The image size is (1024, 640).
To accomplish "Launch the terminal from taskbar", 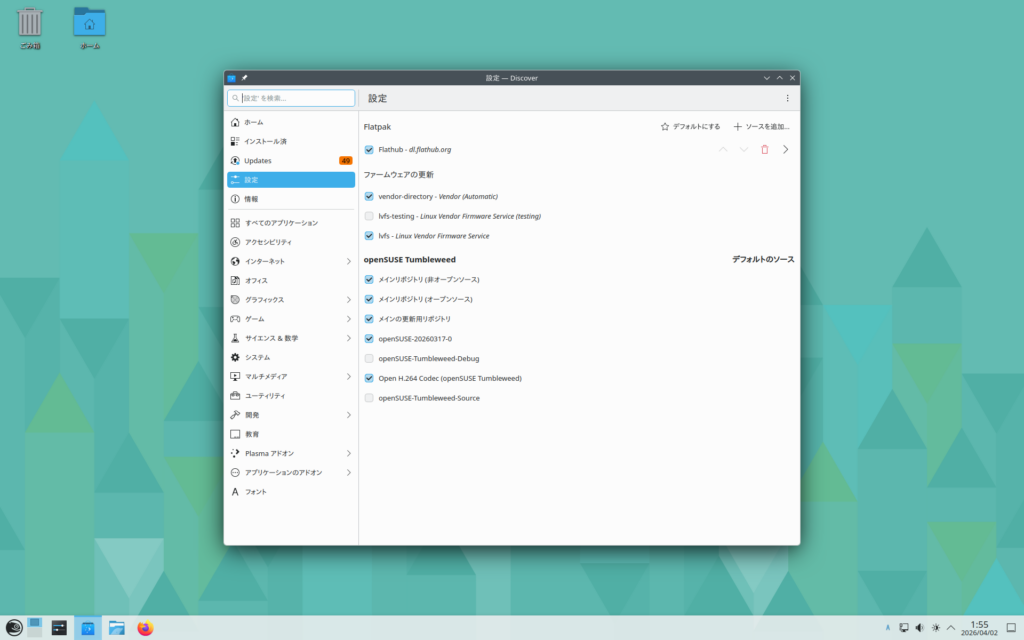I will click(60, 628).
